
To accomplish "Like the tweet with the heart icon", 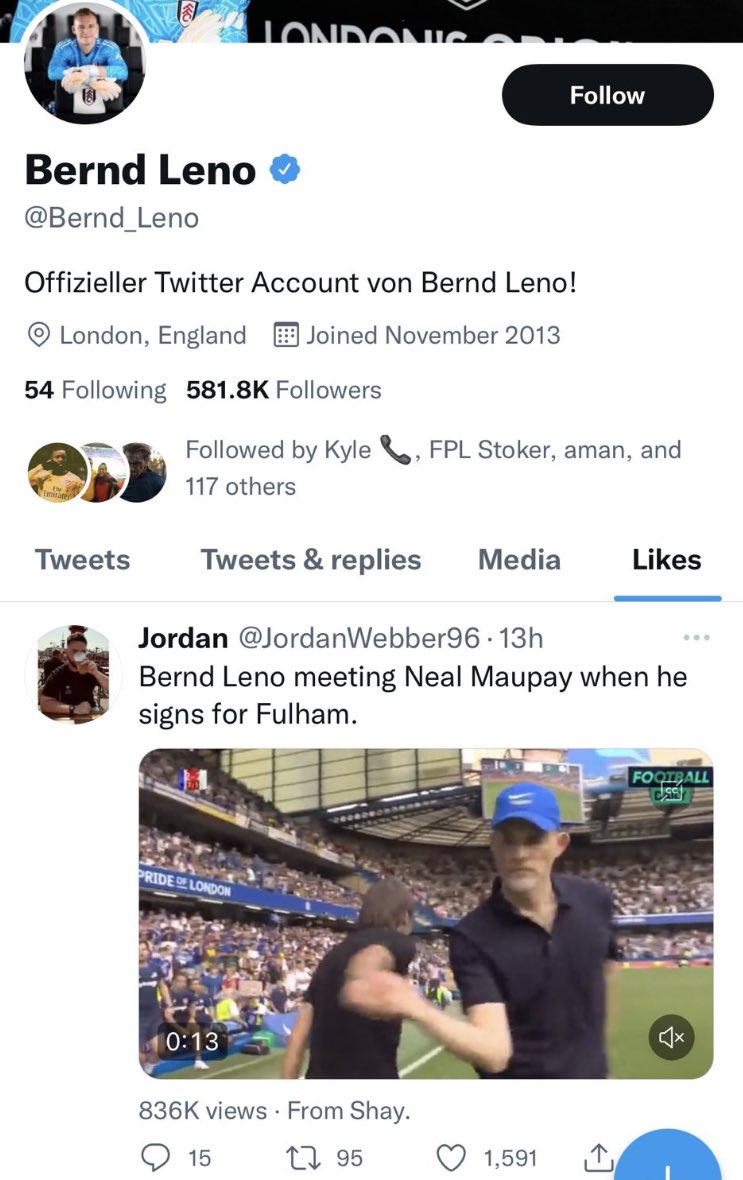I will click(x=452, y=1157).
